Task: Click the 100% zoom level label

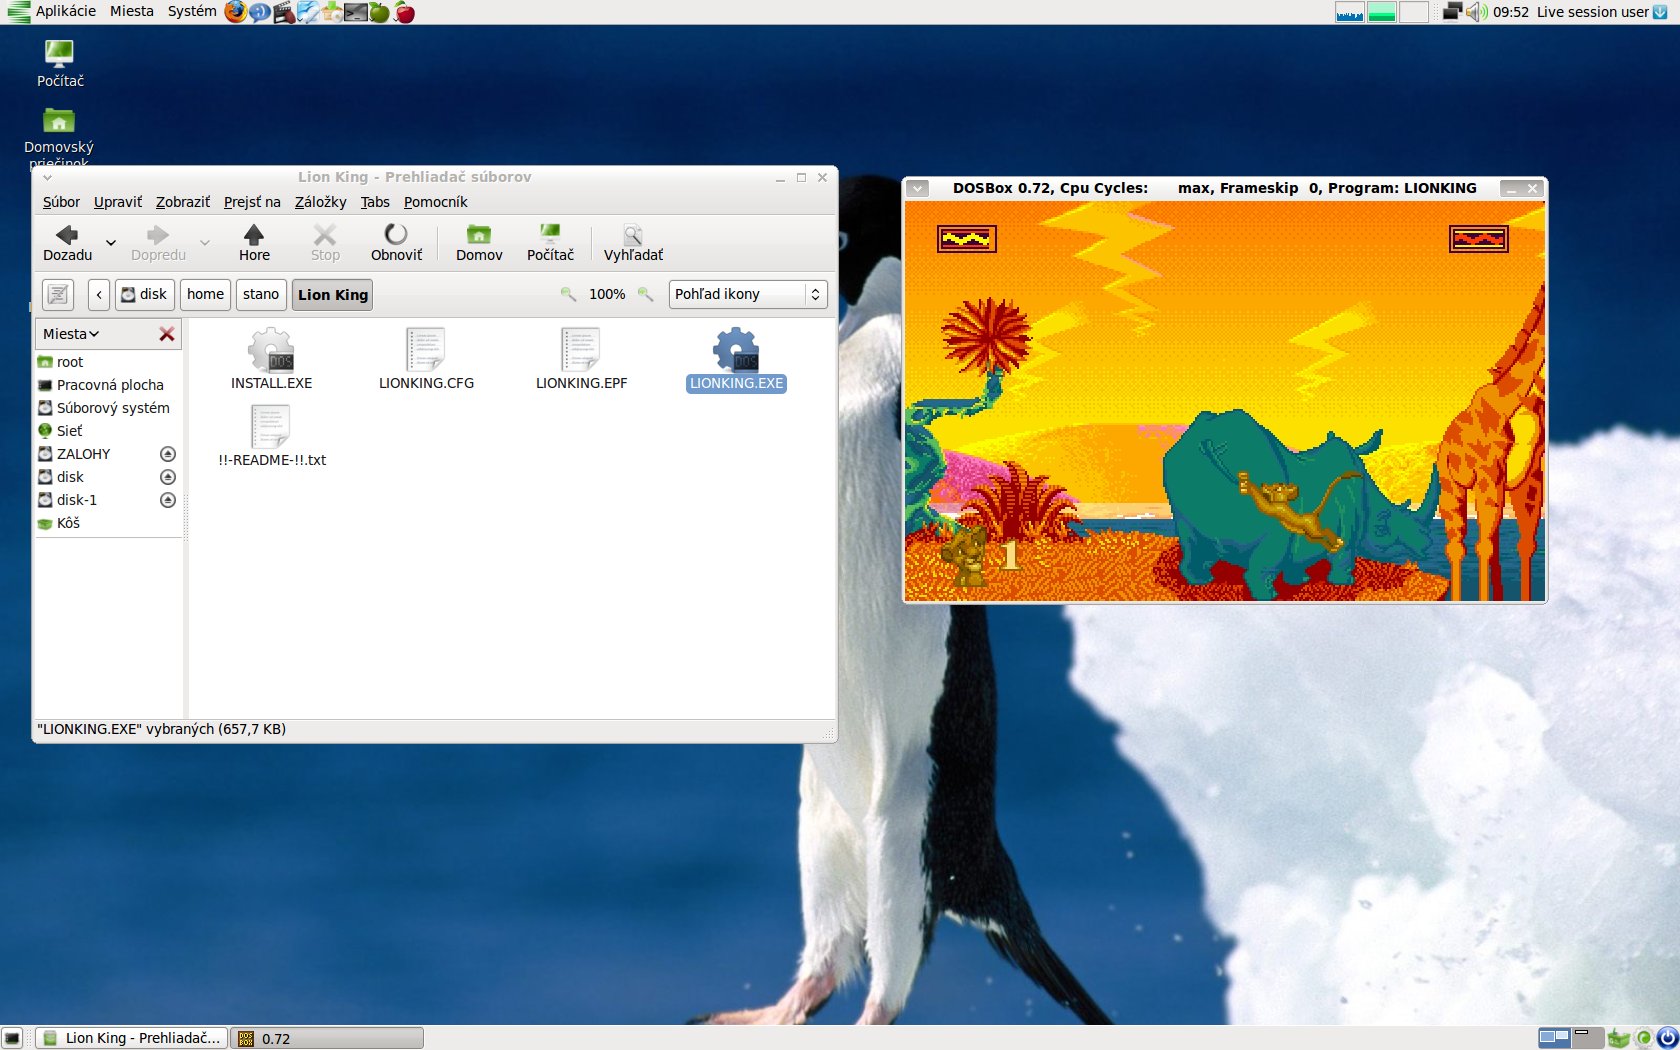Action: tap(607, 294)
